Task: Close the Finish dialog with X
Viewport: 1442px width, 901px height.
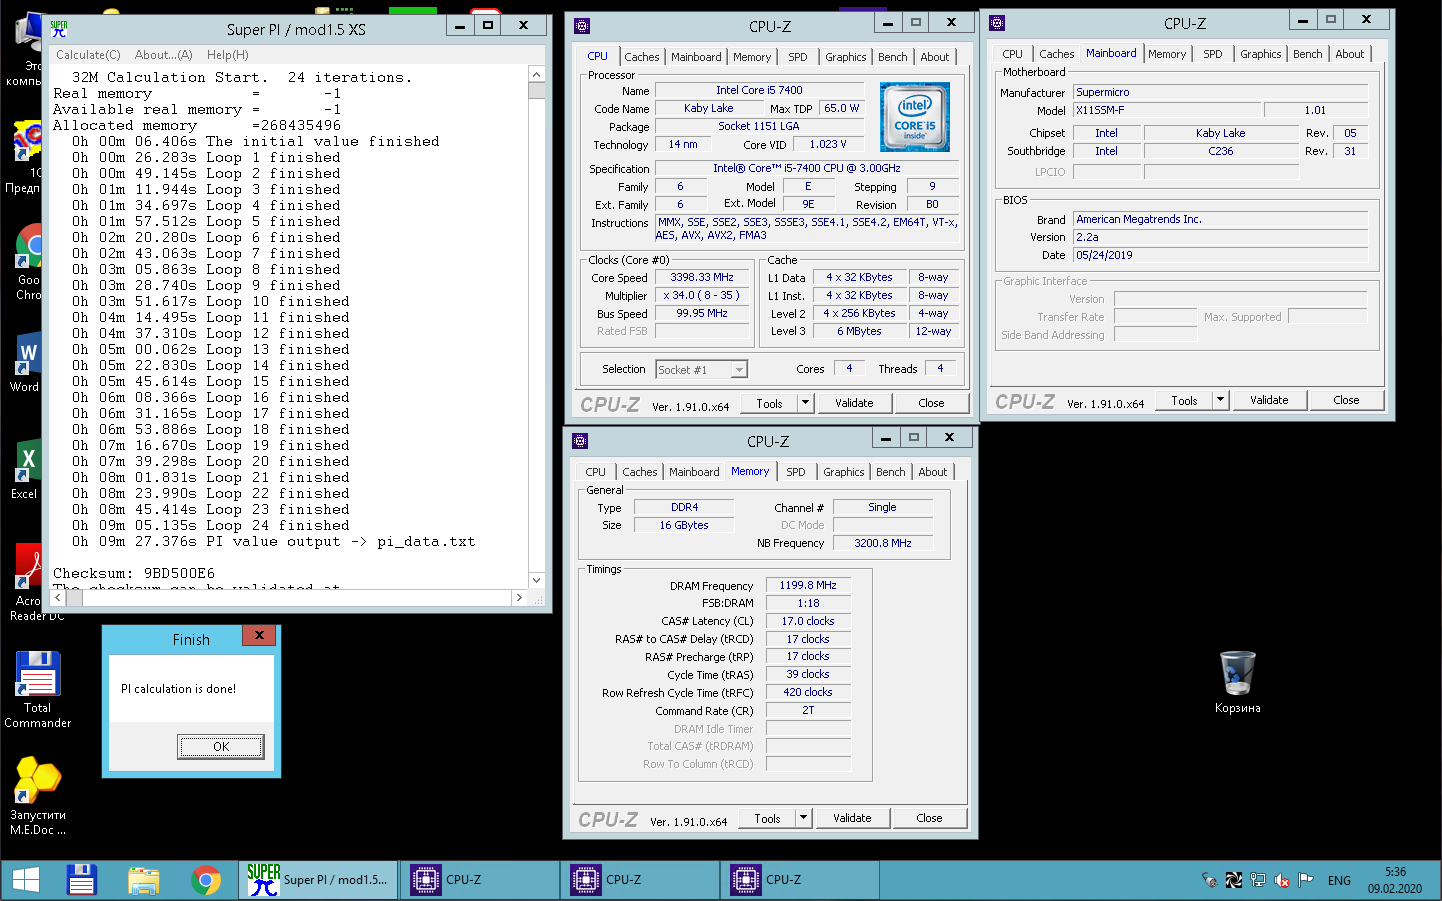Action: [259, 635]
